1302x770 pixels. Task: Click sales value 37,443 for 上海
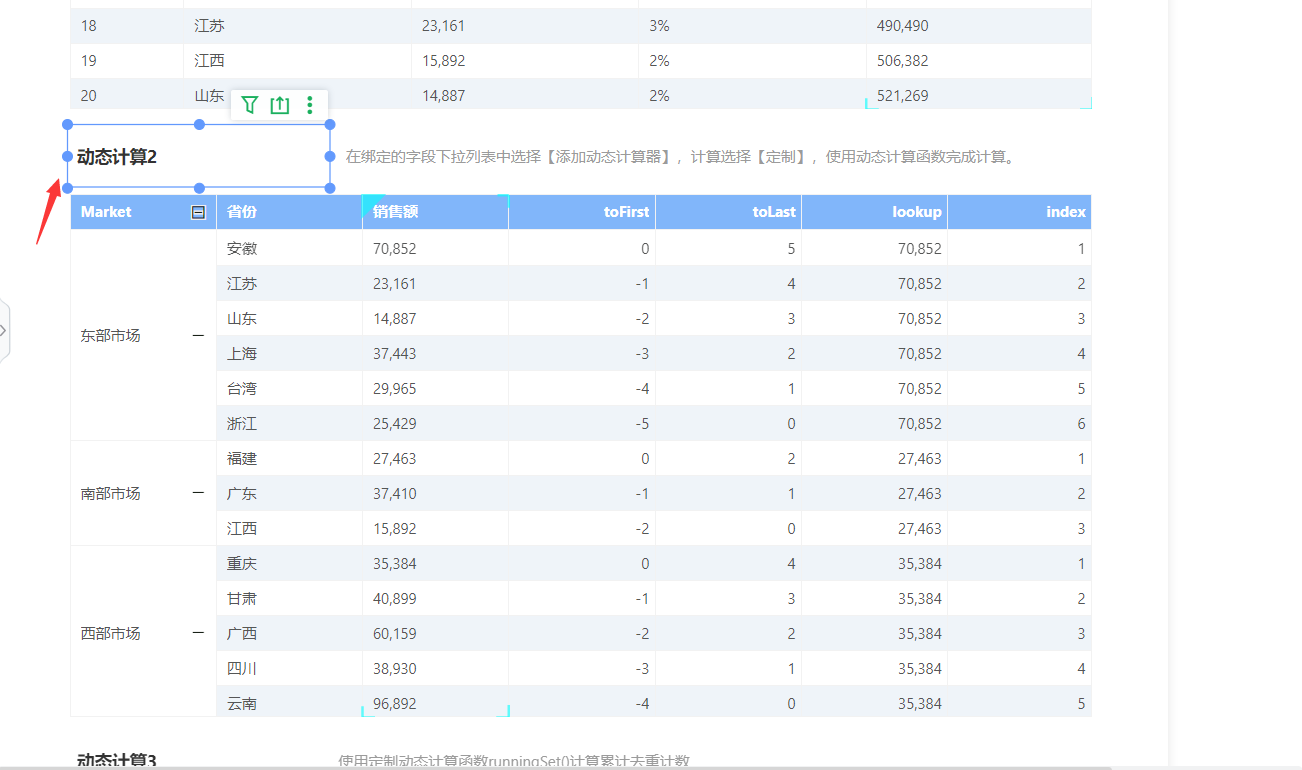tap(395, 353)
